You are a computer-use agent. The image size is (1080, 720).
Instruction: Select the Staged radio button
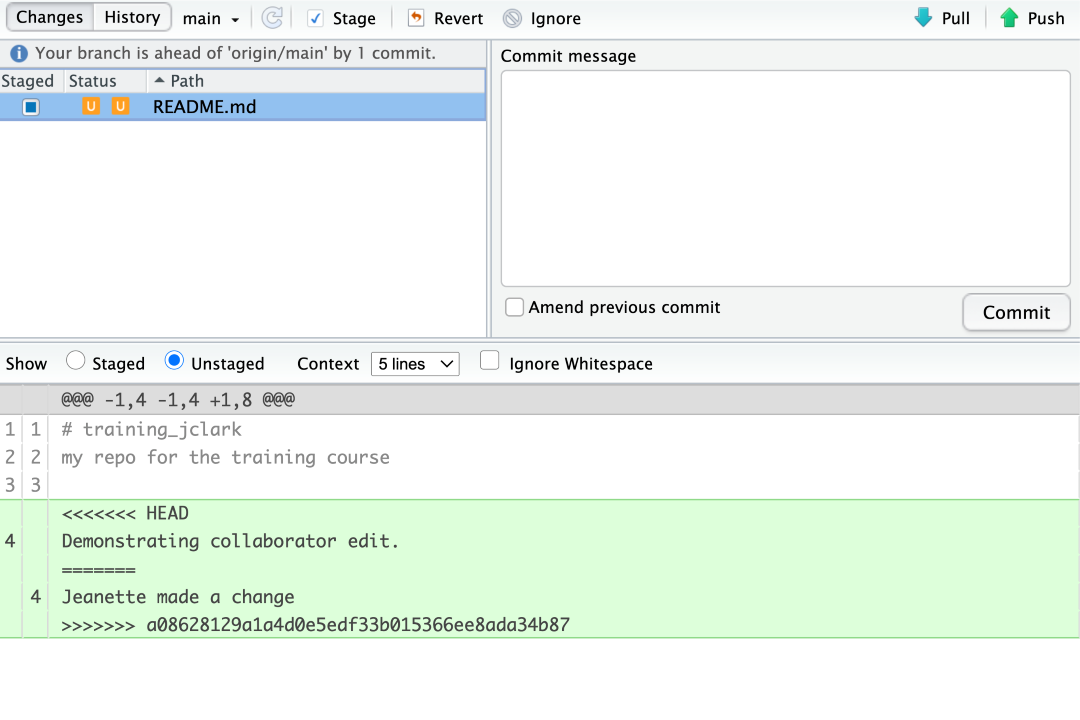click(x=75, y=361)
